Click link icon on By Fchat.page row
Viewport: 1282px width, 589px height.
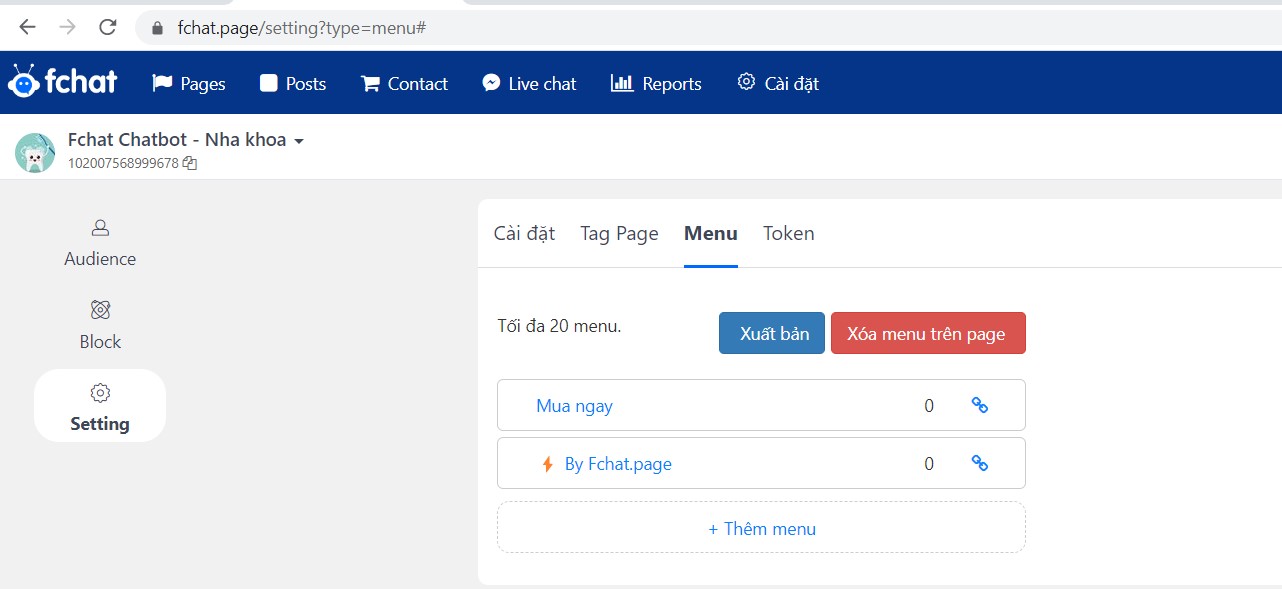pyautogui.click(x=980, y=463)
